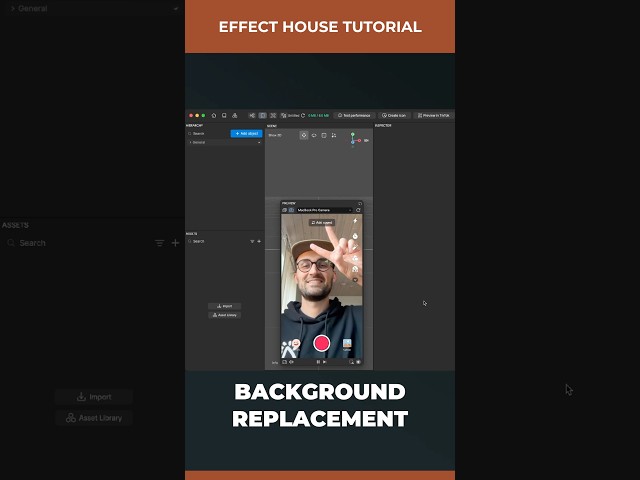Click Import in the background window
The image size is (640, 480).
[x=94, y=397]
